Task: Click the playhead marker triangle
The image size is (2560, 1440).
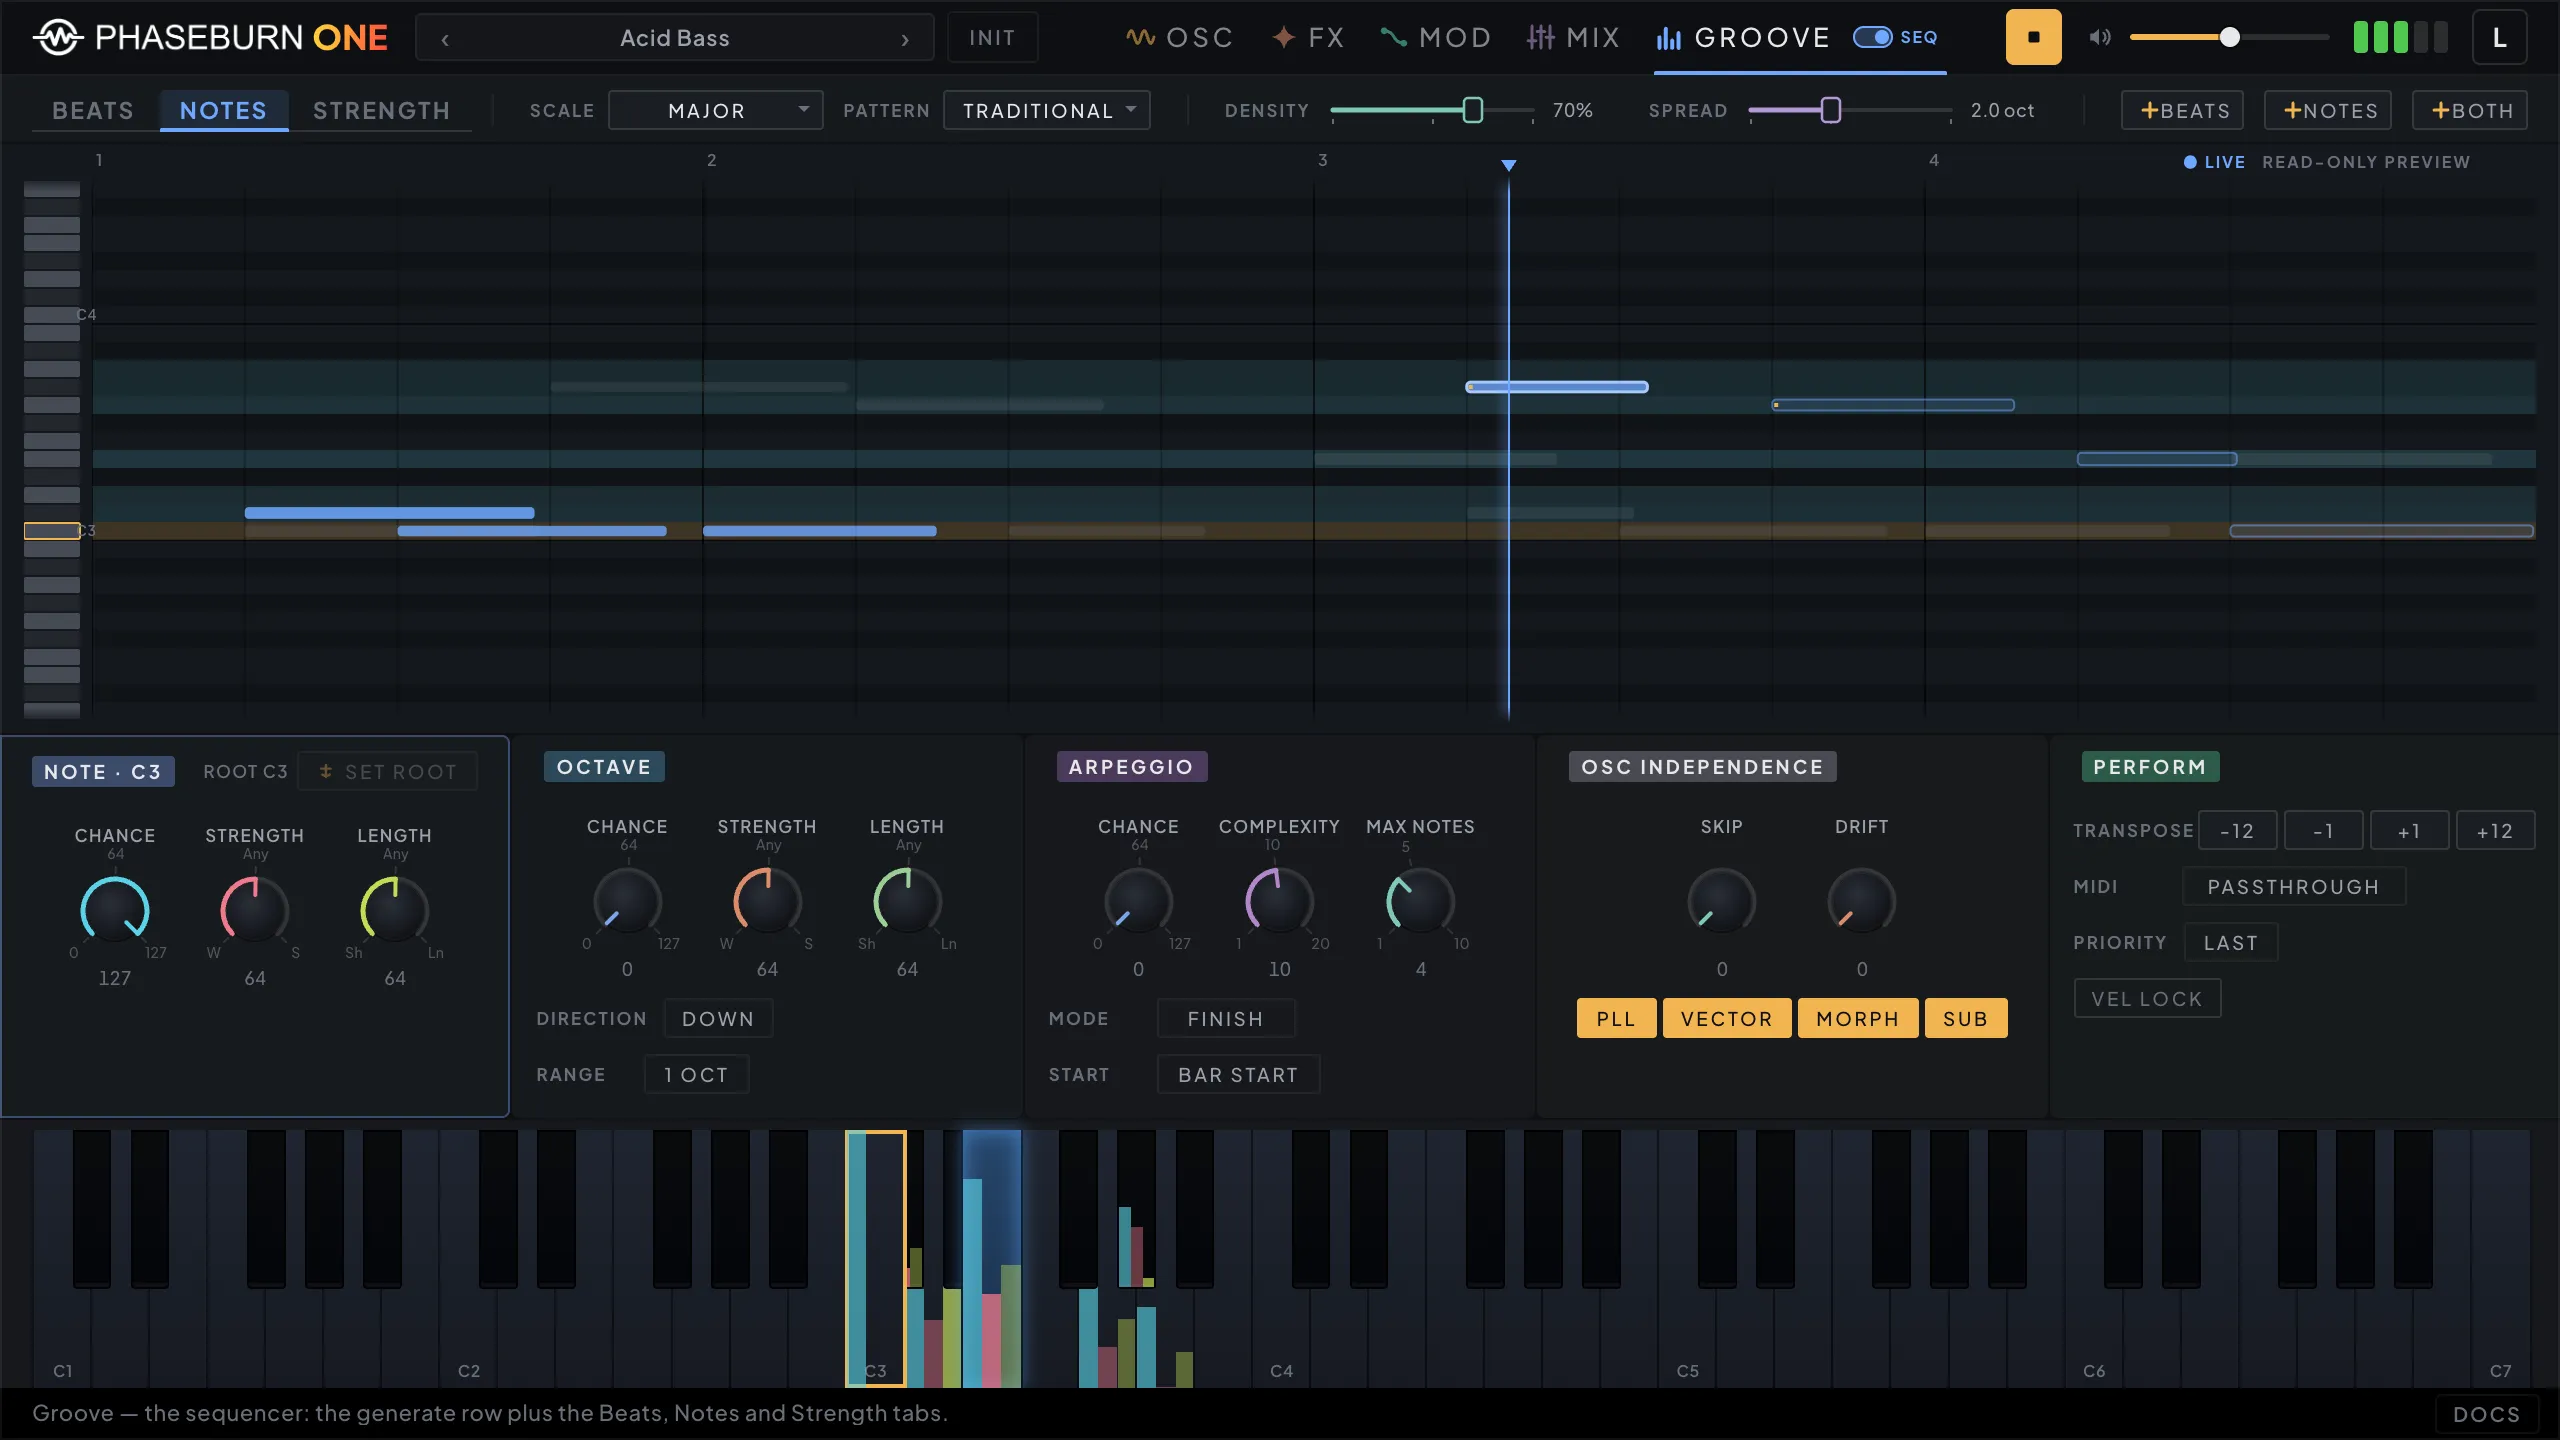Action: pos(1508,165)
